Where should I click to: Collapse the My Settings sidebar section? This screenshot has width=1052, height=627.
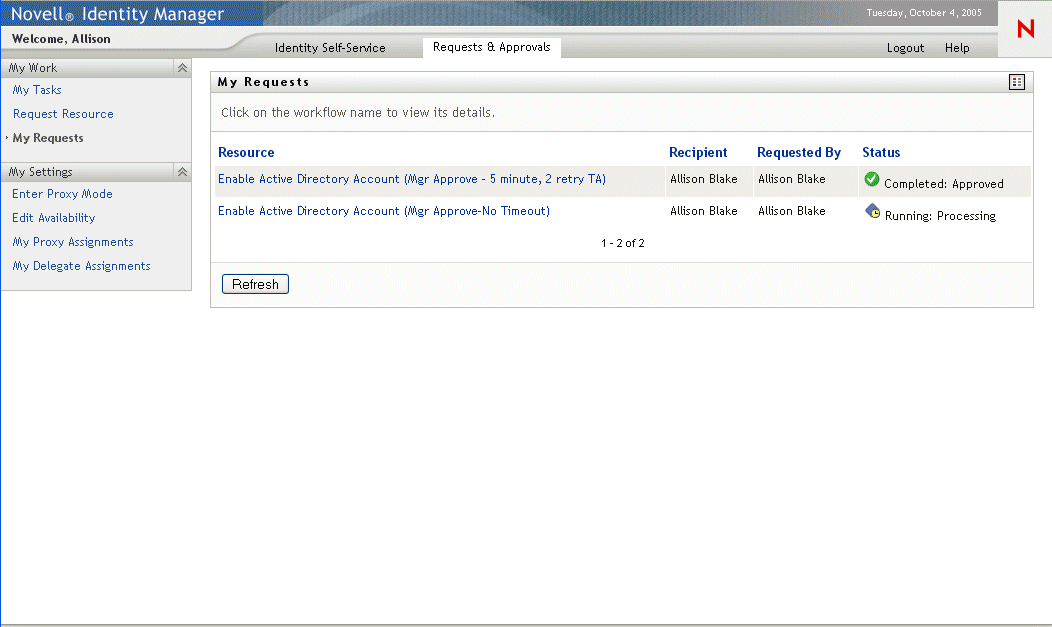[181, 171]
